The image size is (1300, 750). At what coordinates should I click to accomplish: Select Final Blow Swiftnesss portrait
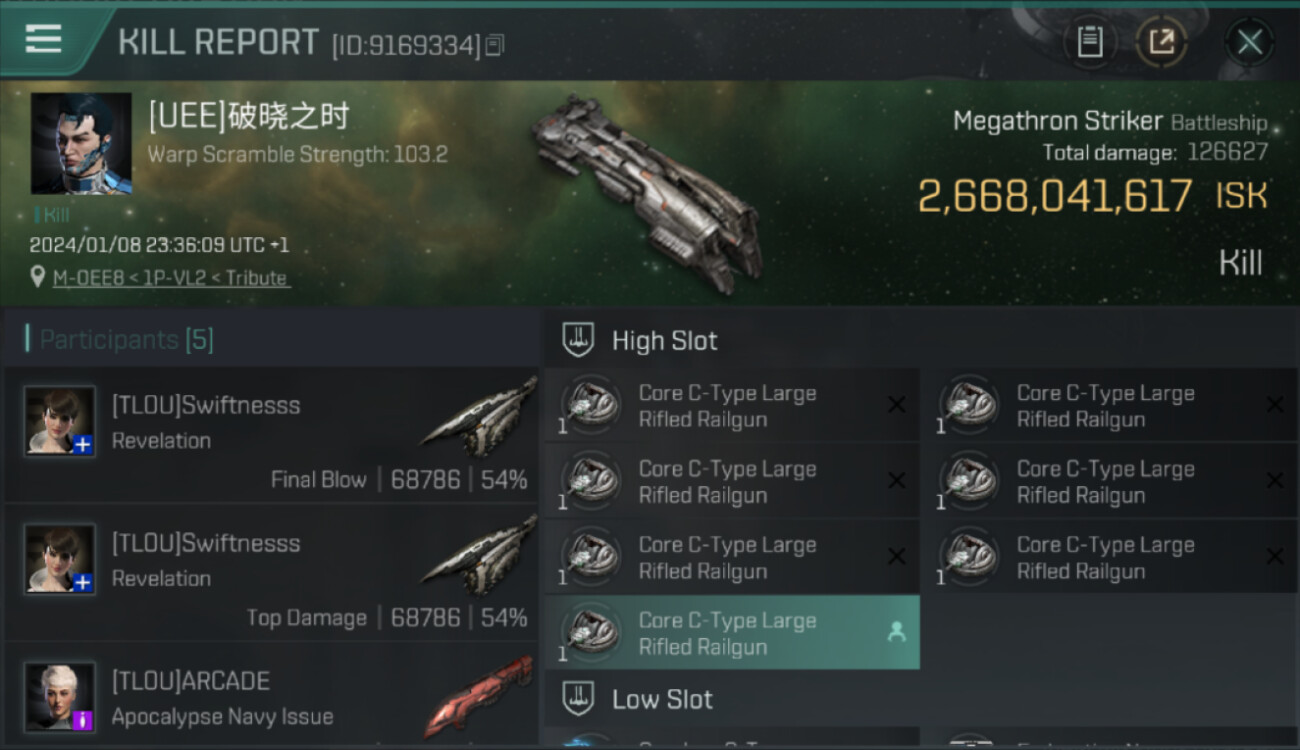pos(61,421)
